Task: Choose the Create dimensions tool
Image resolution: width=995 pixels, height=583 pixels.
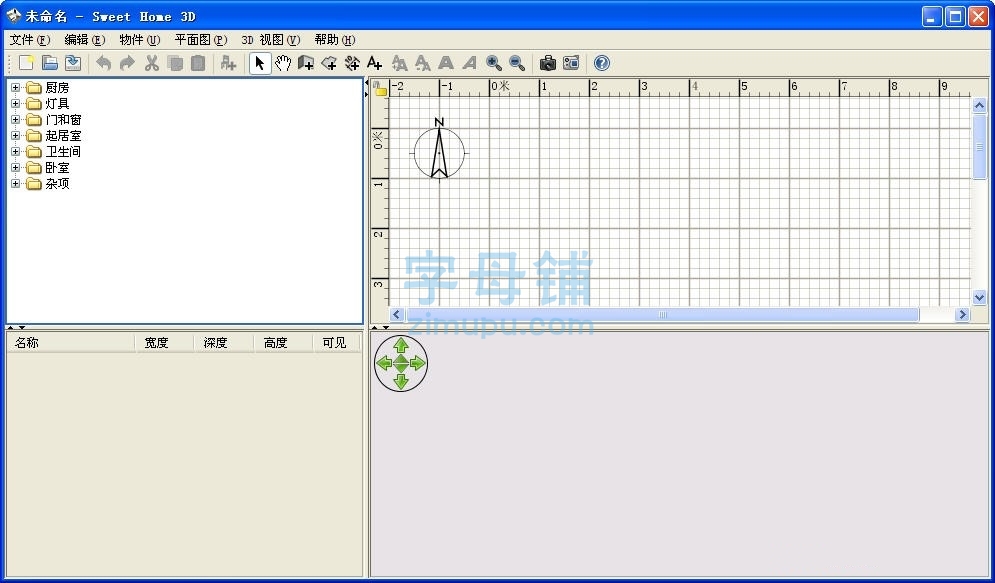Action: 352,63
